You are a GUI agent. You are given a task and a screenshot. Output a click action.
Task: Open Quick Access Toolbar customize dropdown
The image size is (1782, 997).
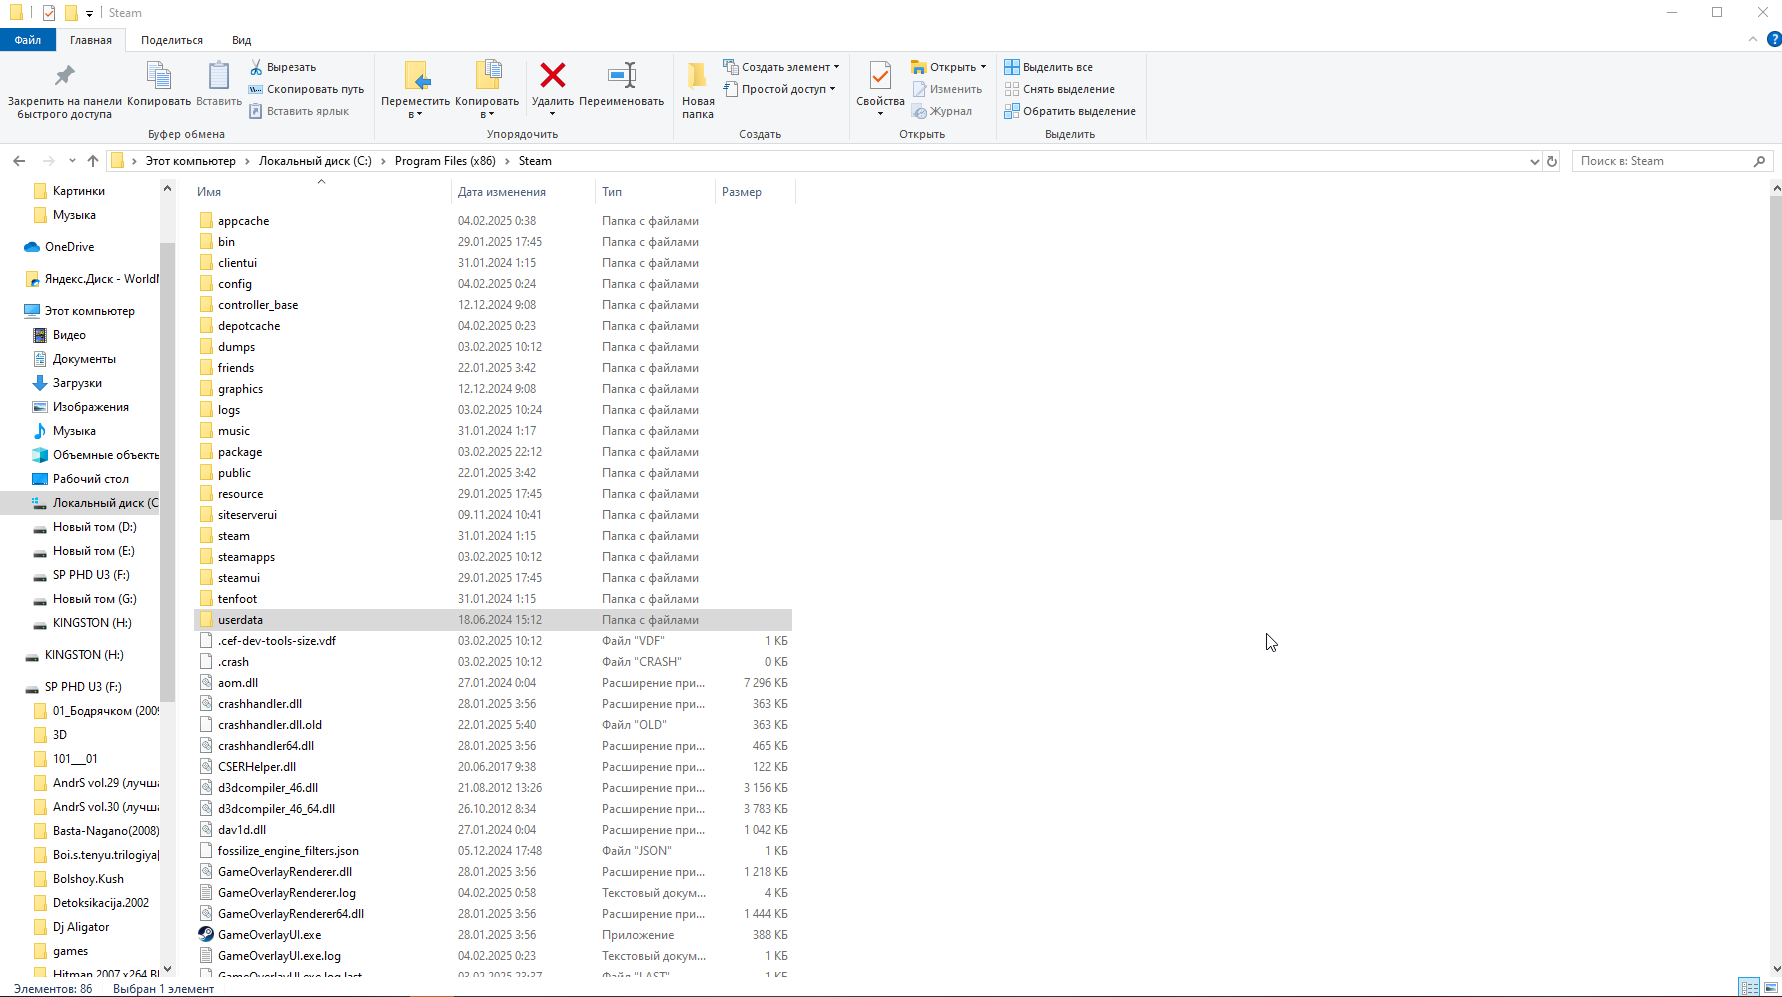[x=89, y=13]
